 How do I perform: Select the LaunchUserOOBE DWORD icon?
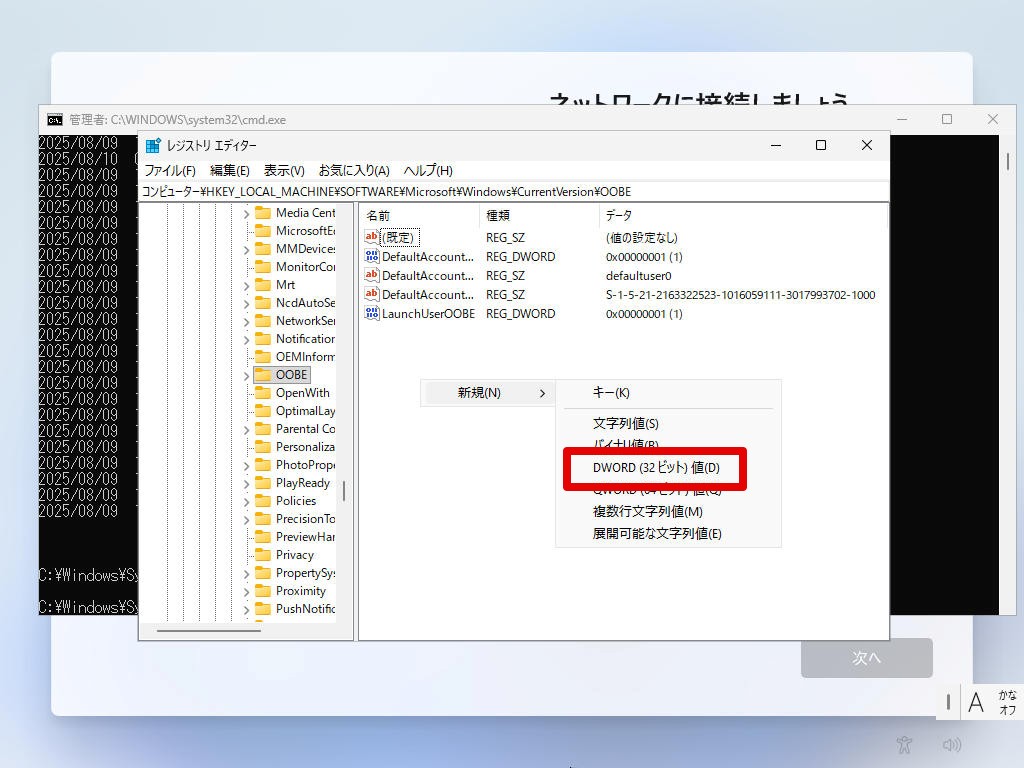[x=372, y=313]
